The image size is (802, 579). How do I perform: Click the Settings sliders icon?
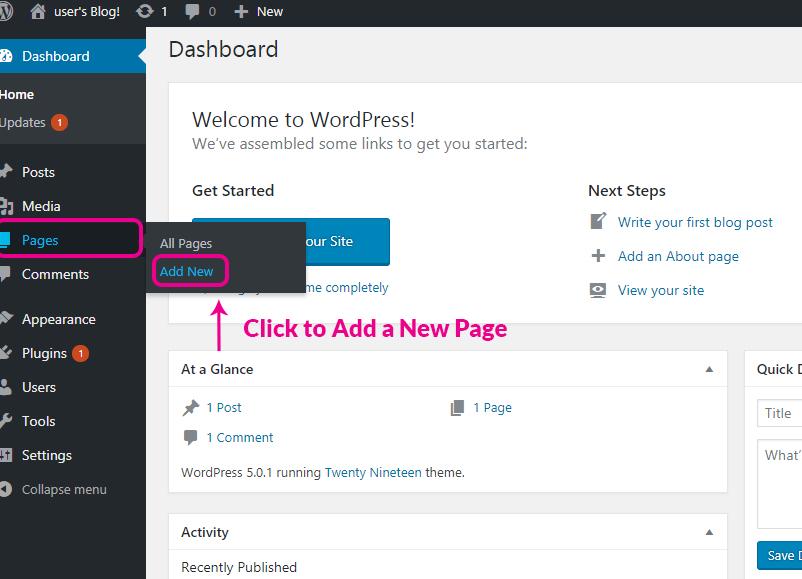tap(6, 455)
